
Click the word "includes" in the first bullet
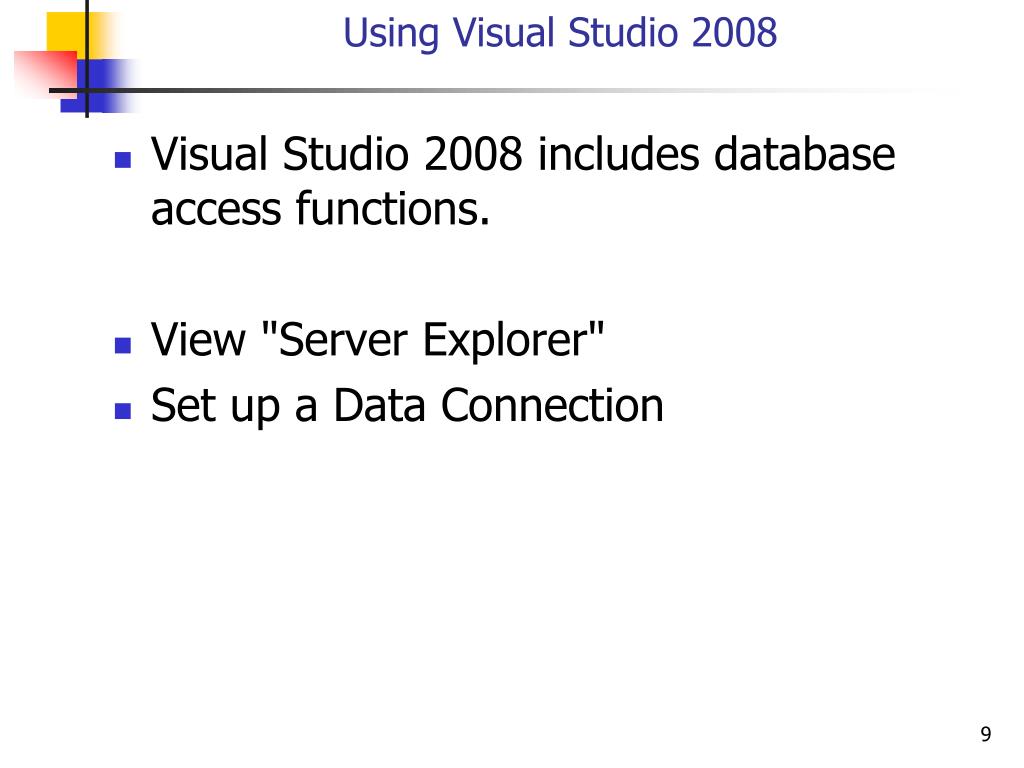click(618, 155)
